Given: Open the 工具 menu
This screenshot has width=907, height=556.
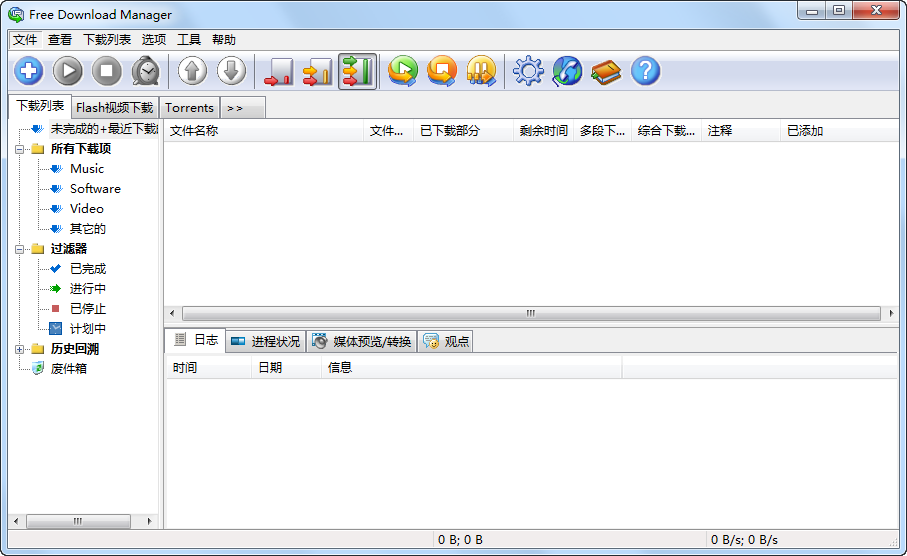Looking at the screenshot, I should [x=189, y=40].
